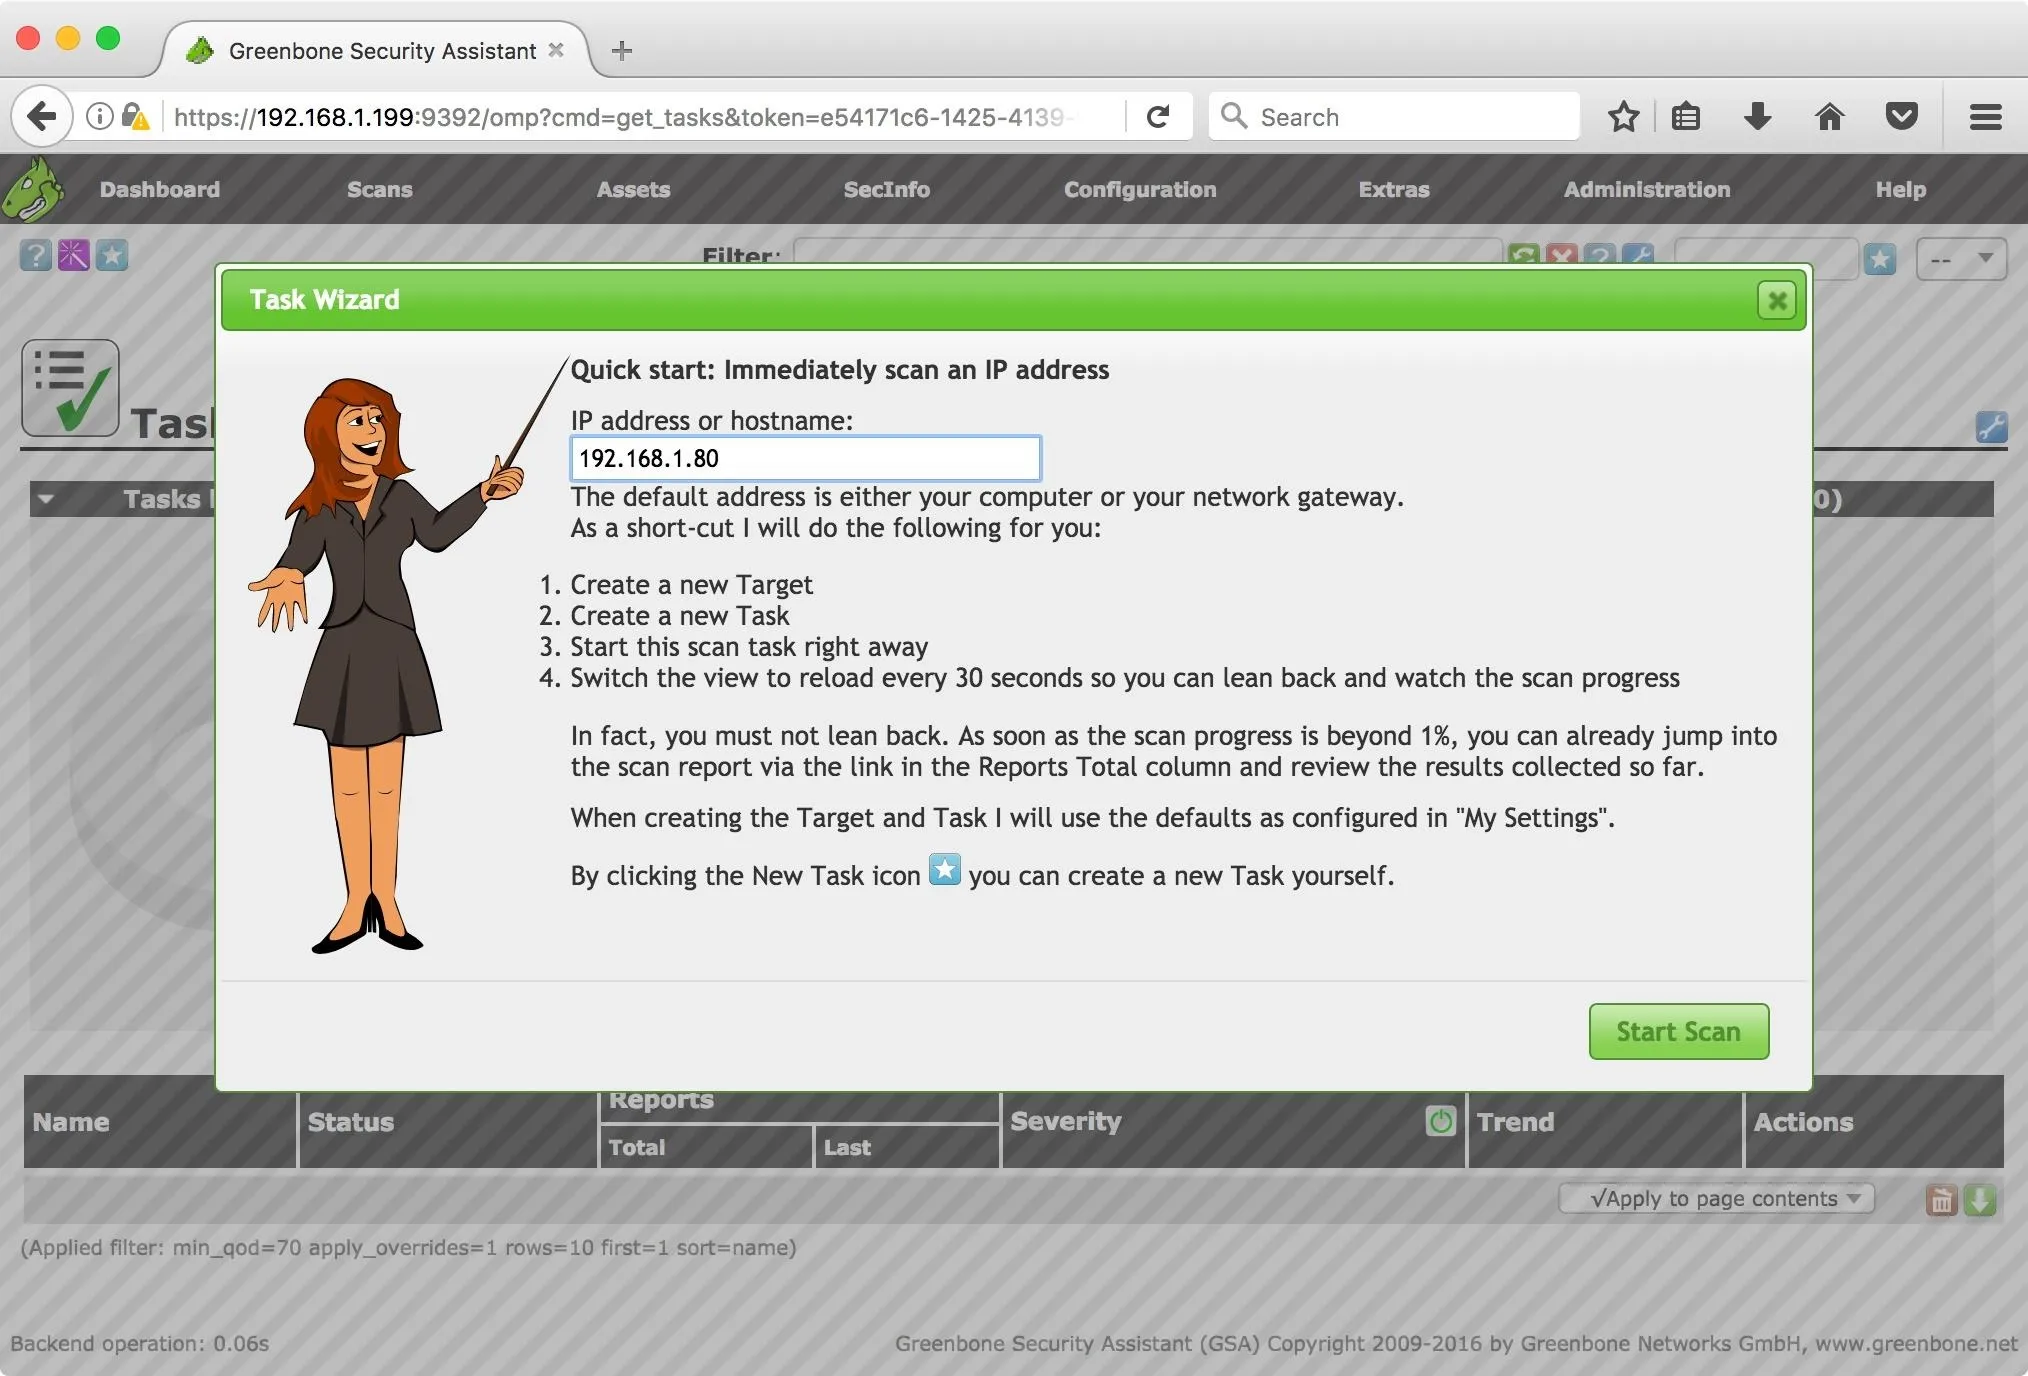Viewport: 2028px width, 1376px height.
Task: Click the New Task star icon in wizard text
Action: (x=944, y=870)
